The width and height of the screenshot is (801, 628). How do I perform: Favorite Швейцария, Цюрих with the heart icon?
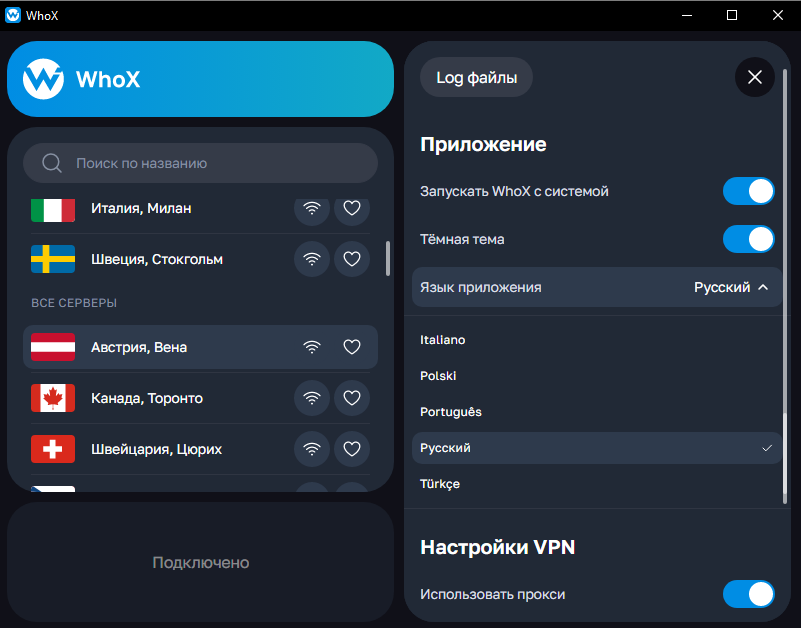click(x=352, y=449)
